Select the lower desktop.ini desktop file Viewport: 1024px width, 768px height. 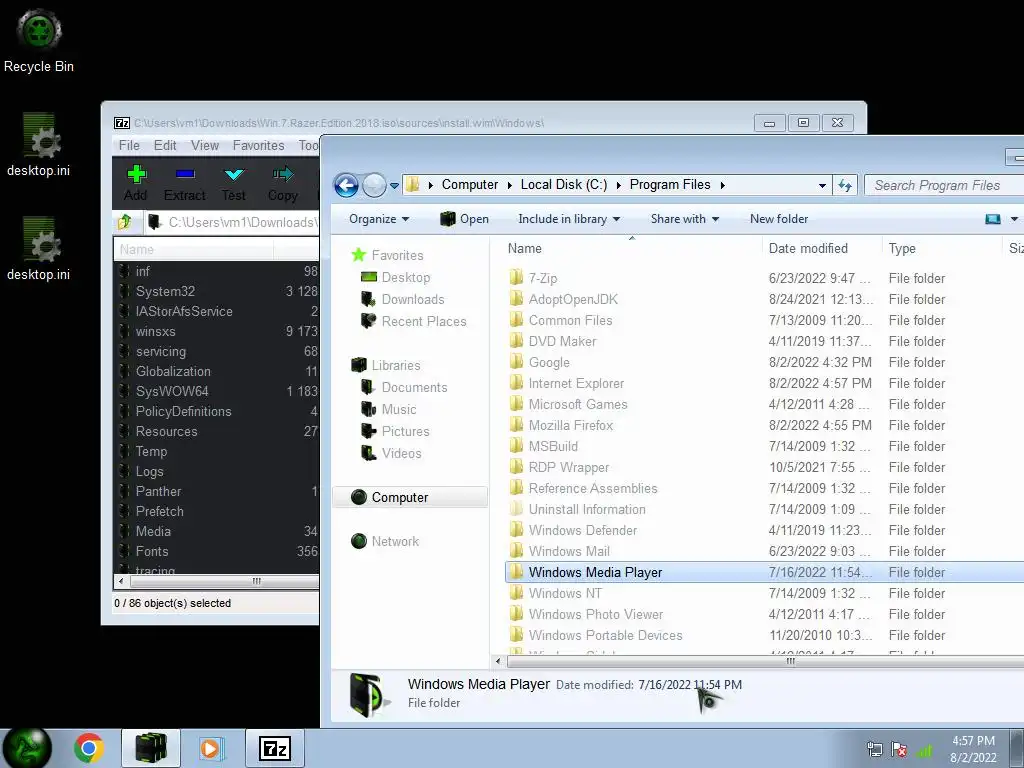pos(39,249)
